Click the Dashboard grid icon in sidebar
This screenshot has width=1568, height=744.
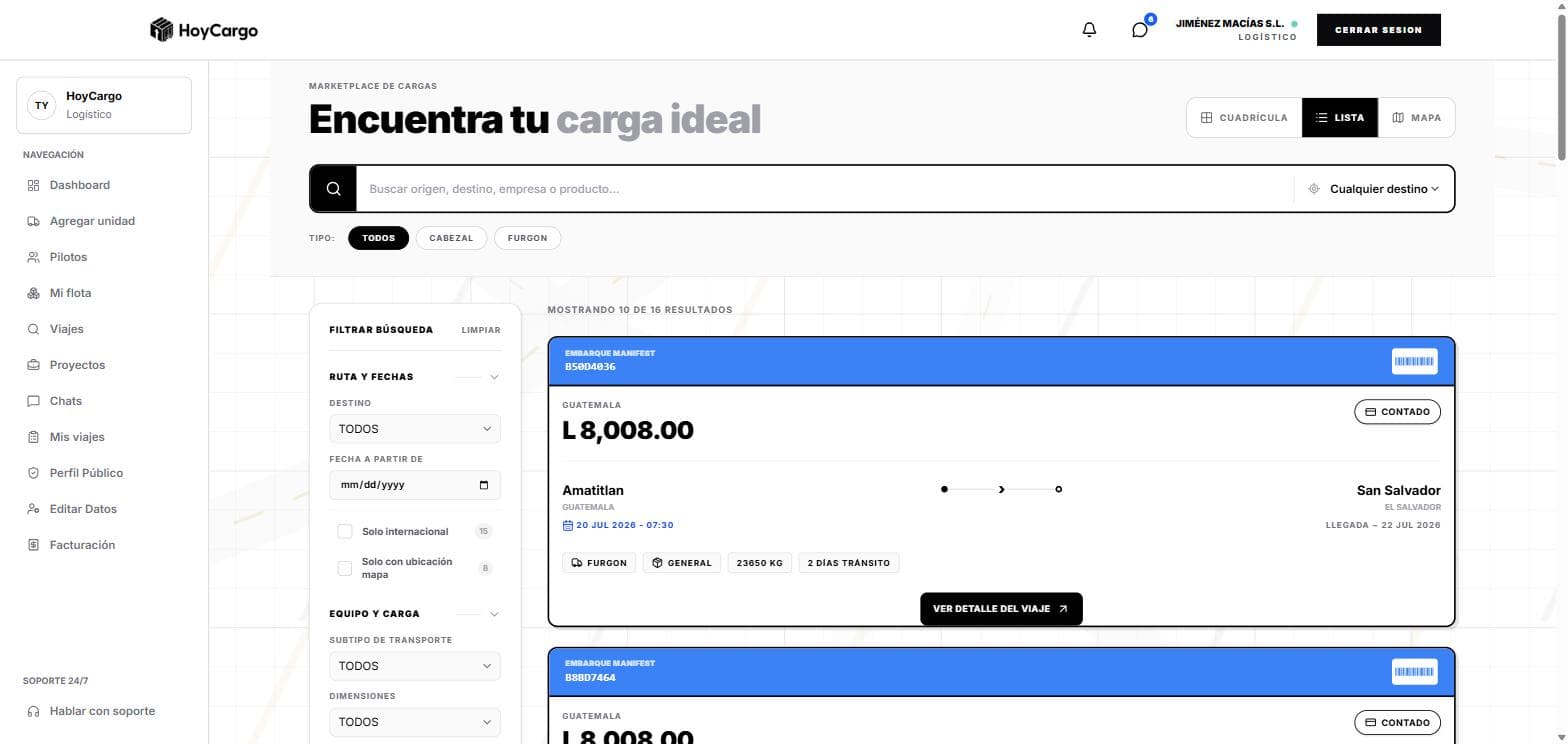point(33,185)
